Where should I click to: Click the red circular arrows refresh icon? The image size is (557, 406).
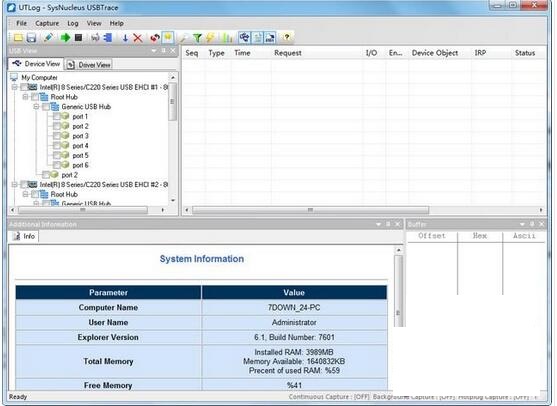pos(155,38)
